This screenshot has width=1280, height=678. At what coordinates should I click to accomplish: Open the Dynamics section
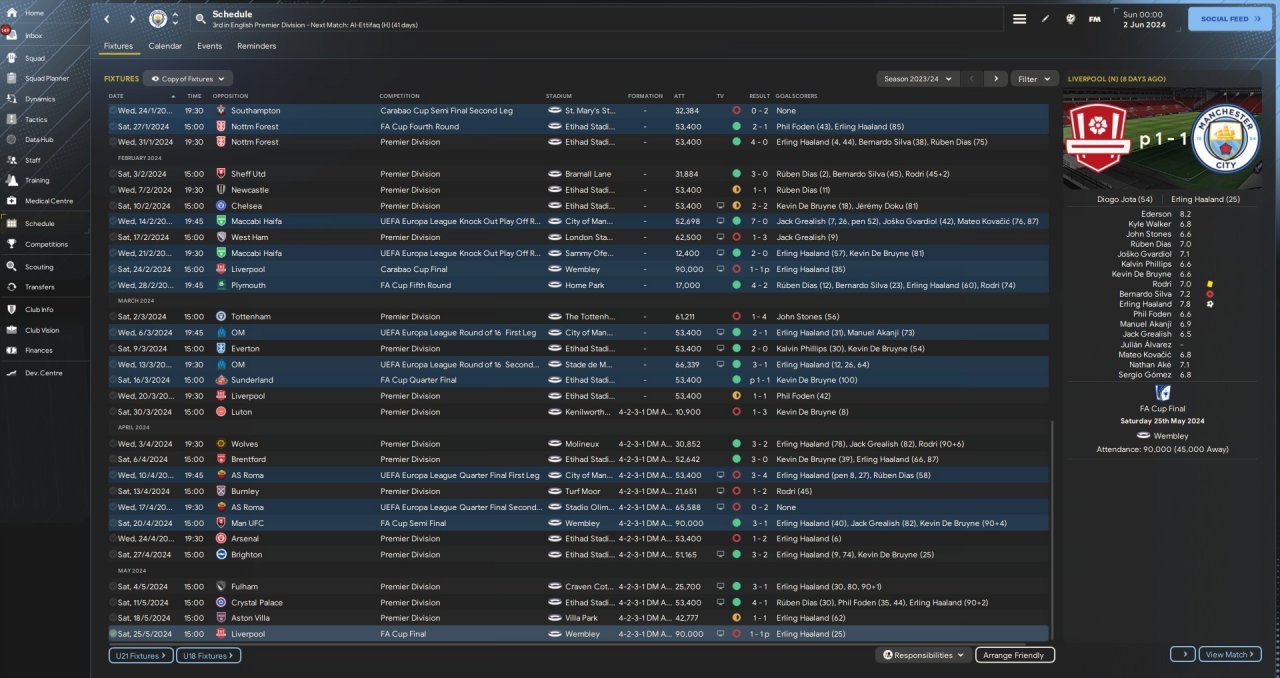40,99
